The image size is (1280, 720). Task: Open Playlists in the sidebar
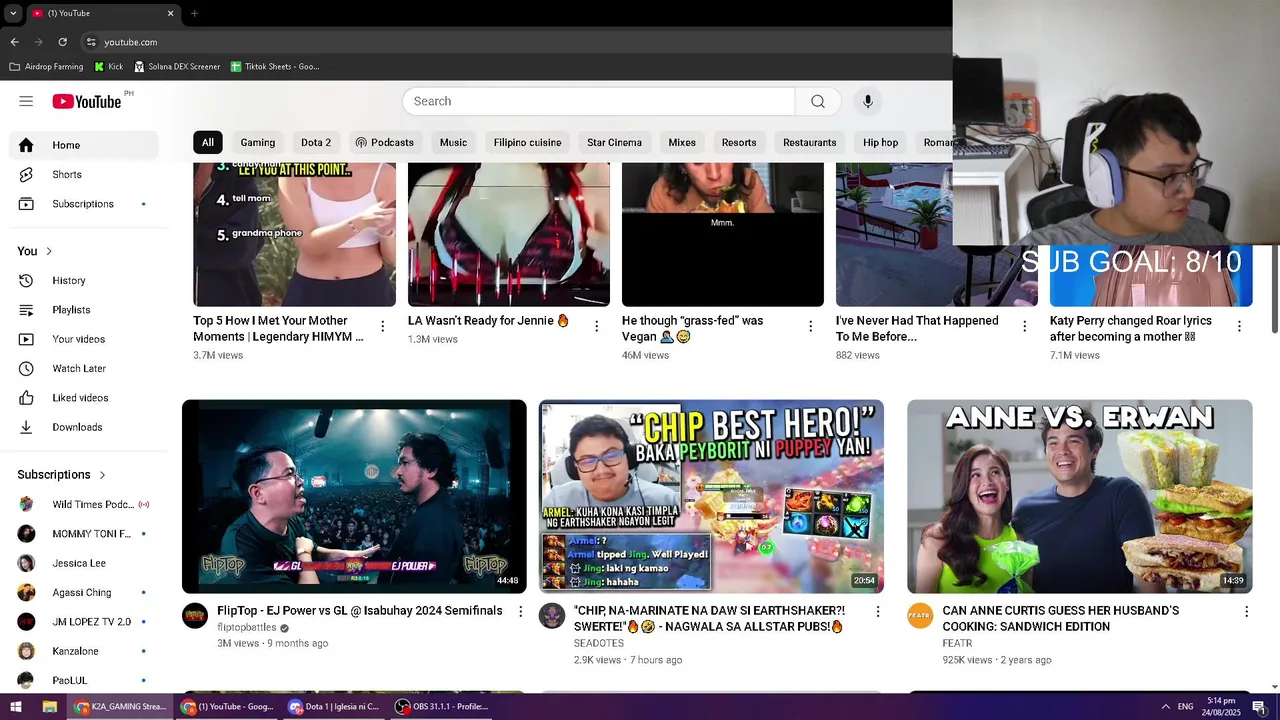pyautogui.click(x=84, y=310)
